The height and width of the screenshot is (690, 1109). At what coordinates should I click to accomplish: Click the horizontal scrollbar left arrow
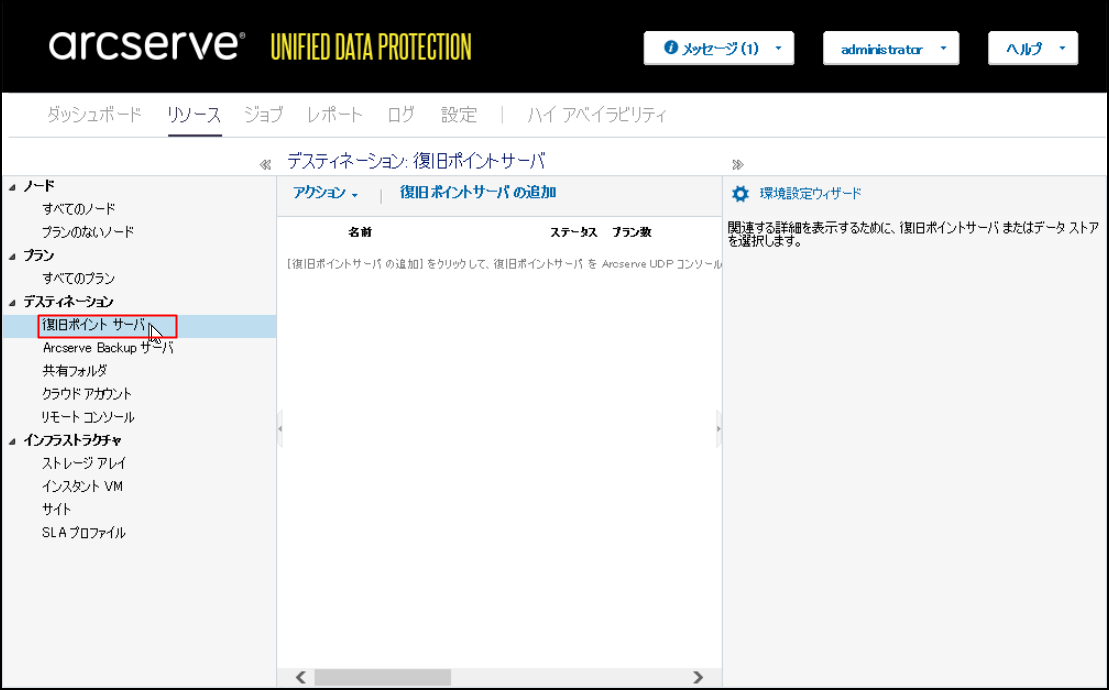[x=301, y=678]
